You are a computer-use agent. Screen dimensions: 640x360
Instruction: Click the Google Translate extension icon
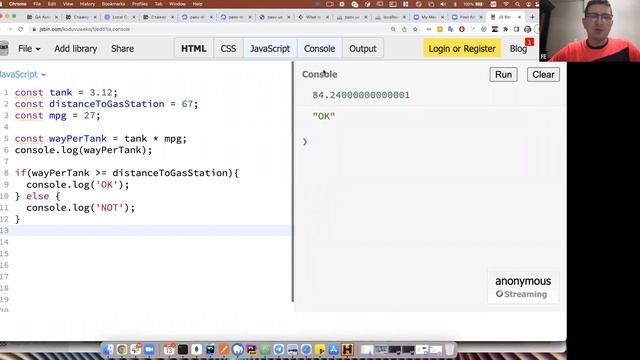click(x=451, y=29)
